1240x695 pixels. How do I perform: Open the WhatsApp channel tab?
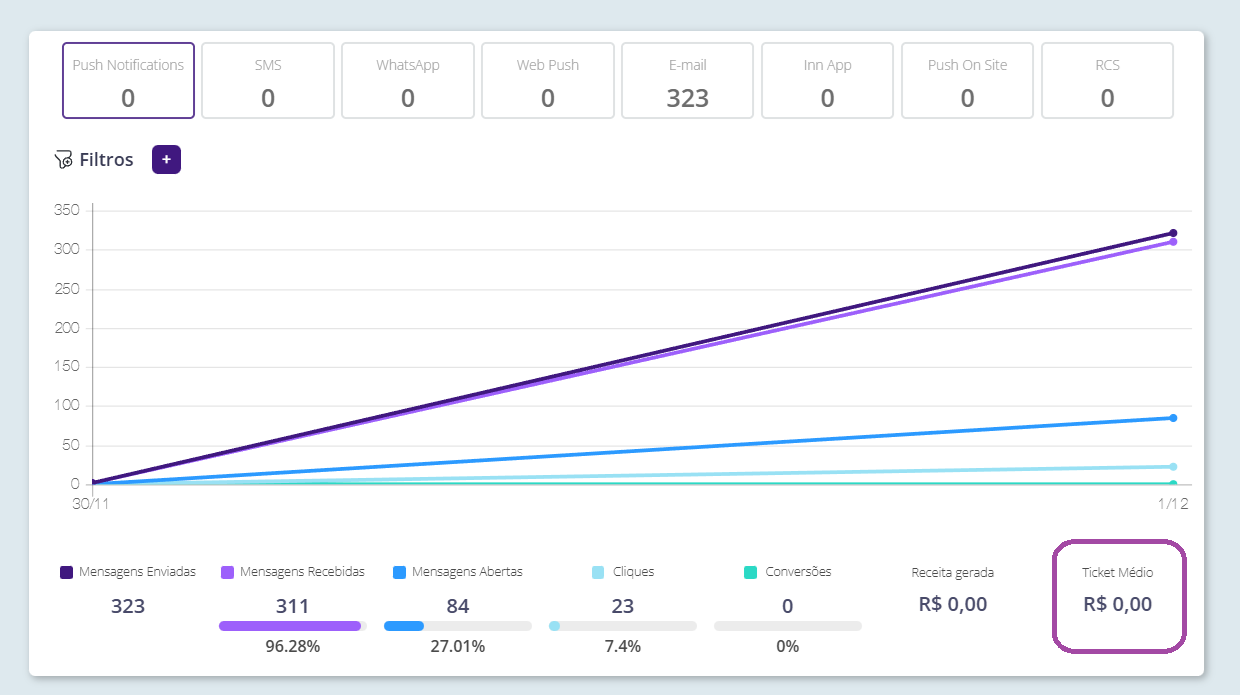[x=408, y=81]
